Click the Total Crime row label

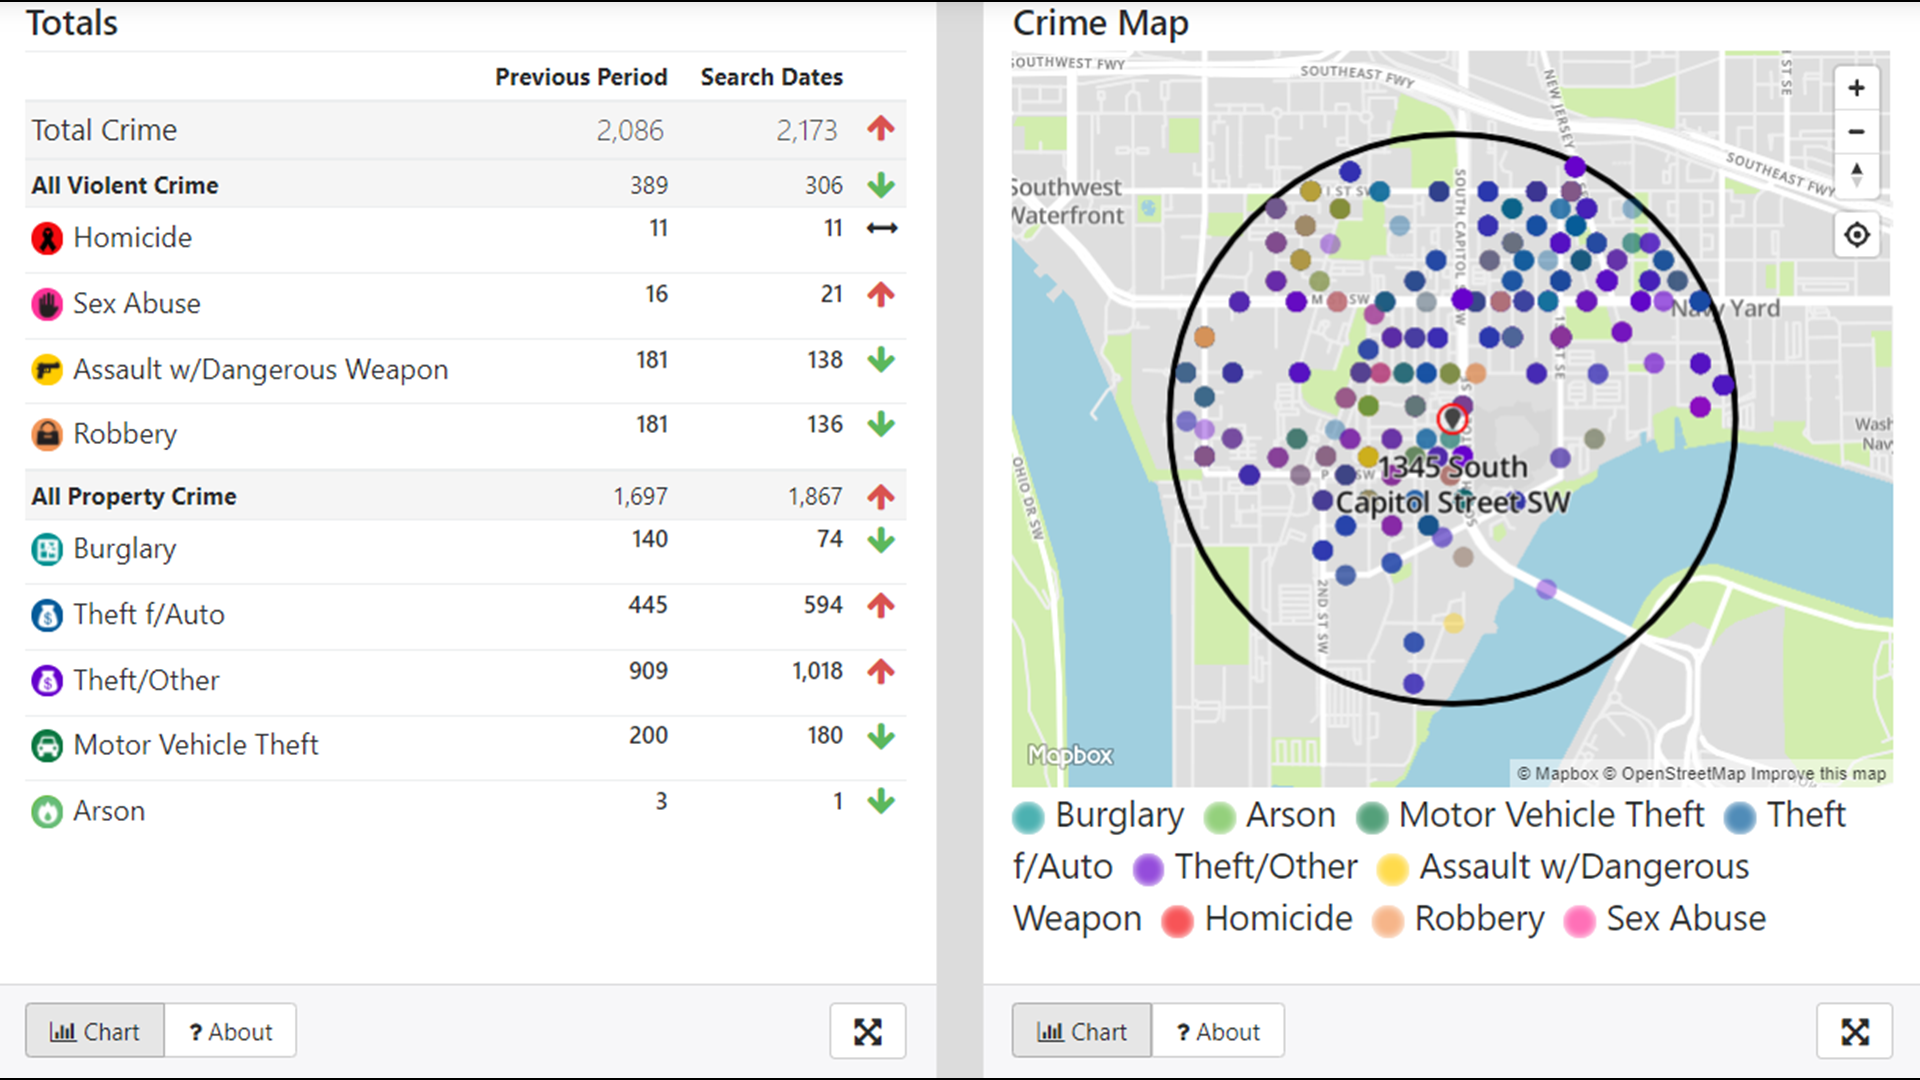[104, 130]
